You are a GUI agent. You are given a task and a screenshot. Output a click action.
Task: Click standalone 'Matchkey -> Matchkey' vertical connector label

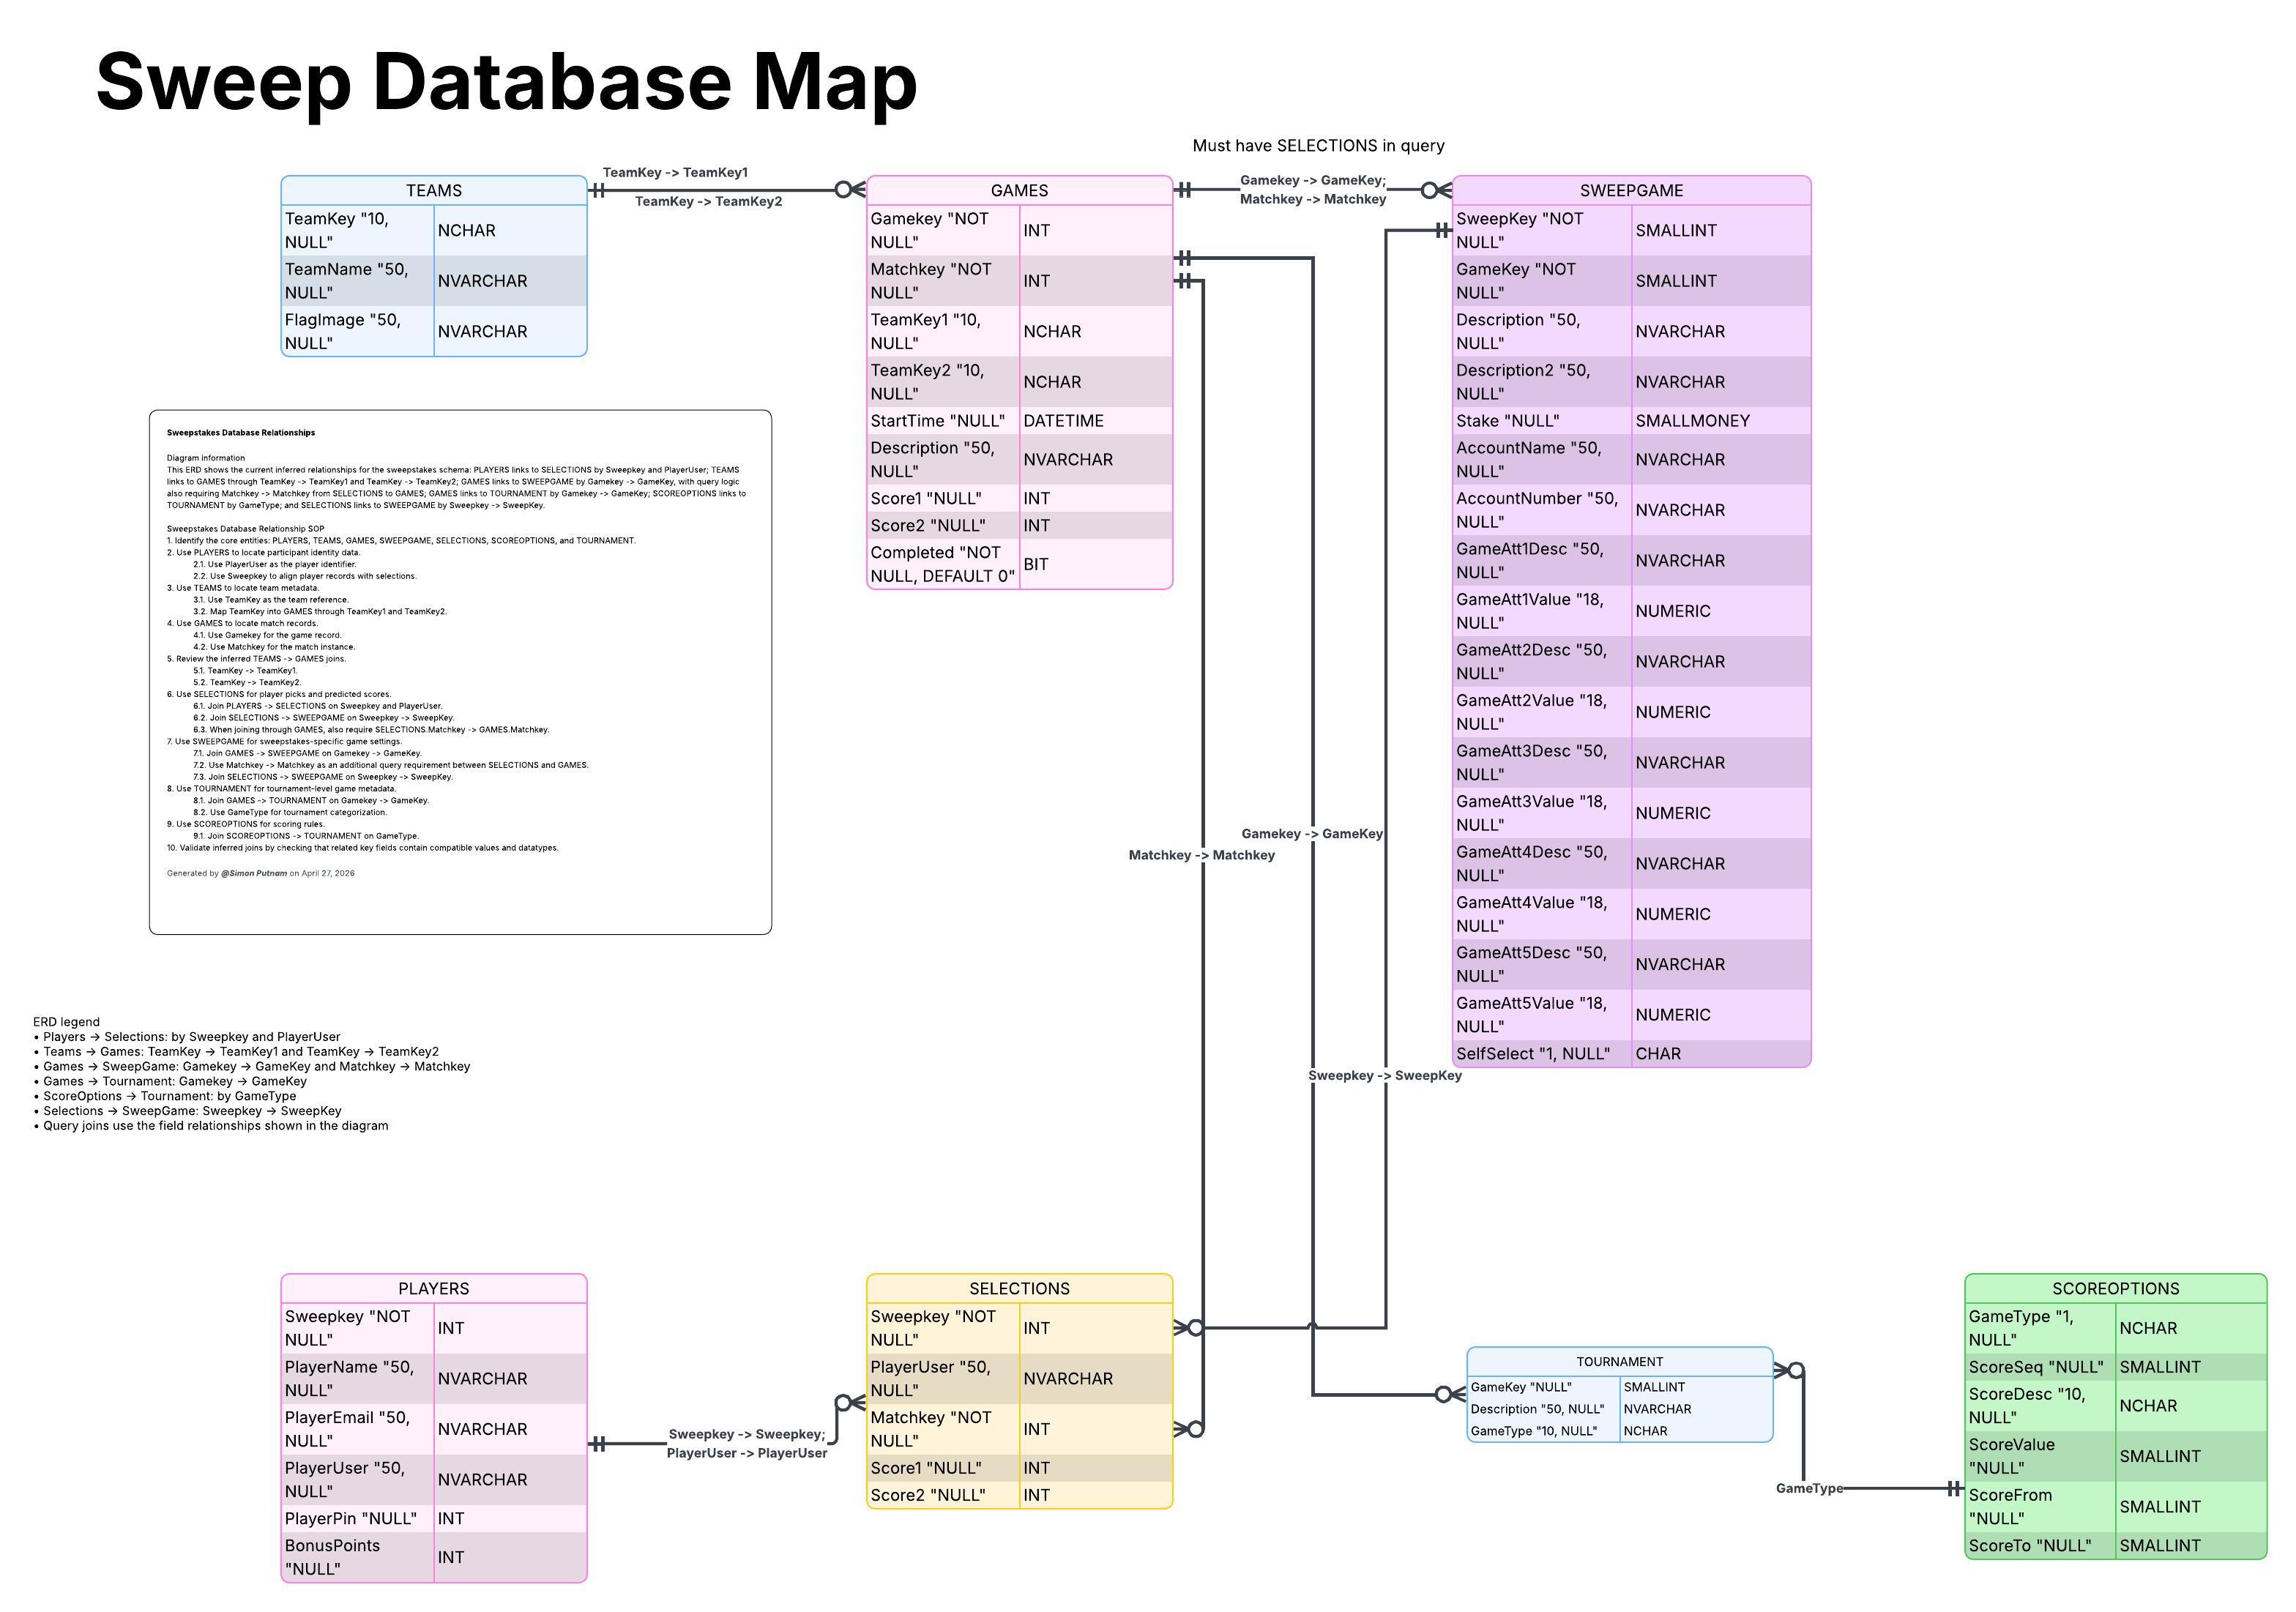coord(1201,855)
